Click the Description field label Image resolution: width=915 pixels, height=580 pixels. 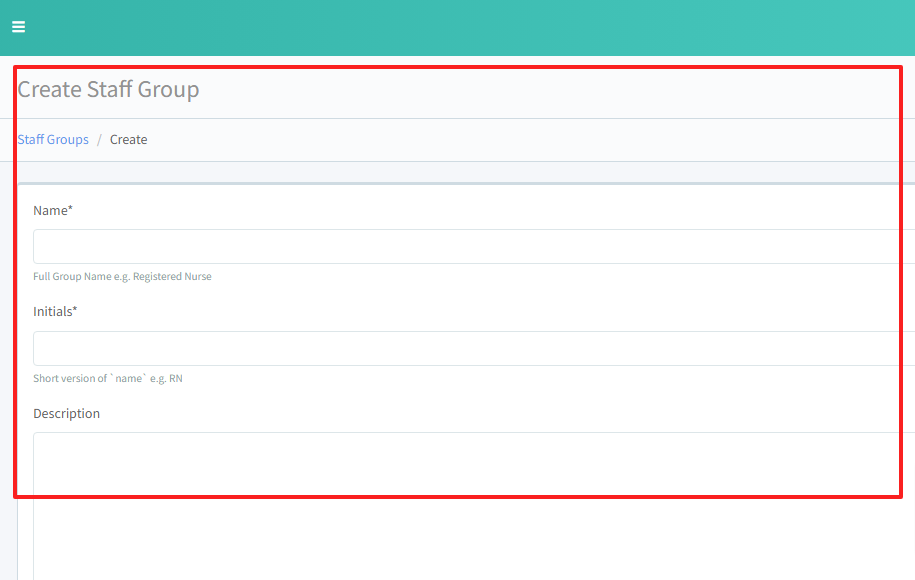(66, 414)
